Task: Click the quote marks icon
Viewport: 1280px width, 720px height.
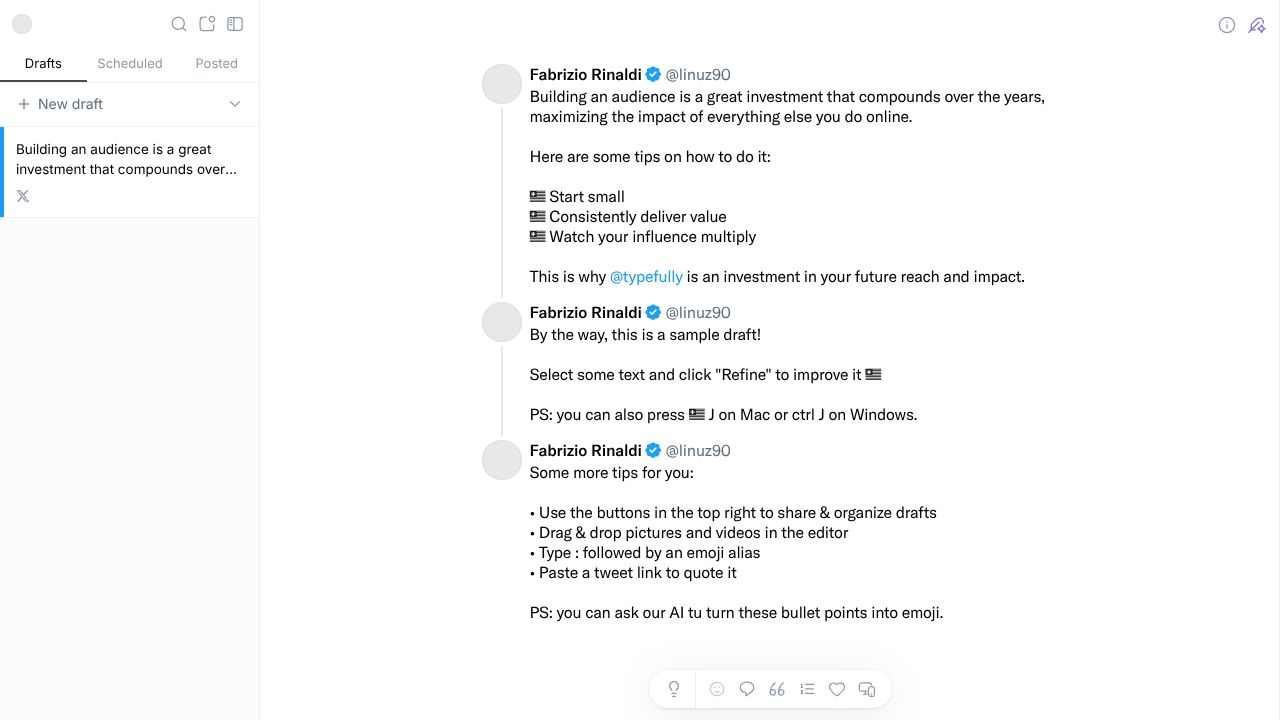Action: point(777,689)
